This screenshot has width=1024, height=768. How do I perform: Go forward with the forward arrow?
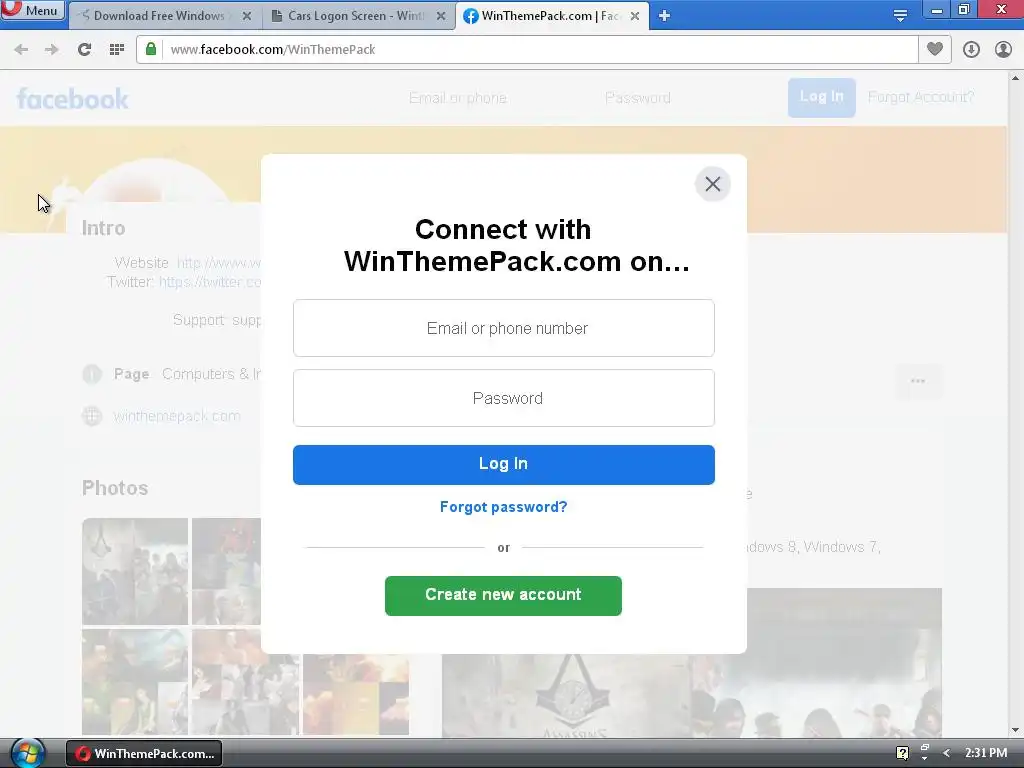click(x=52, y=50)
